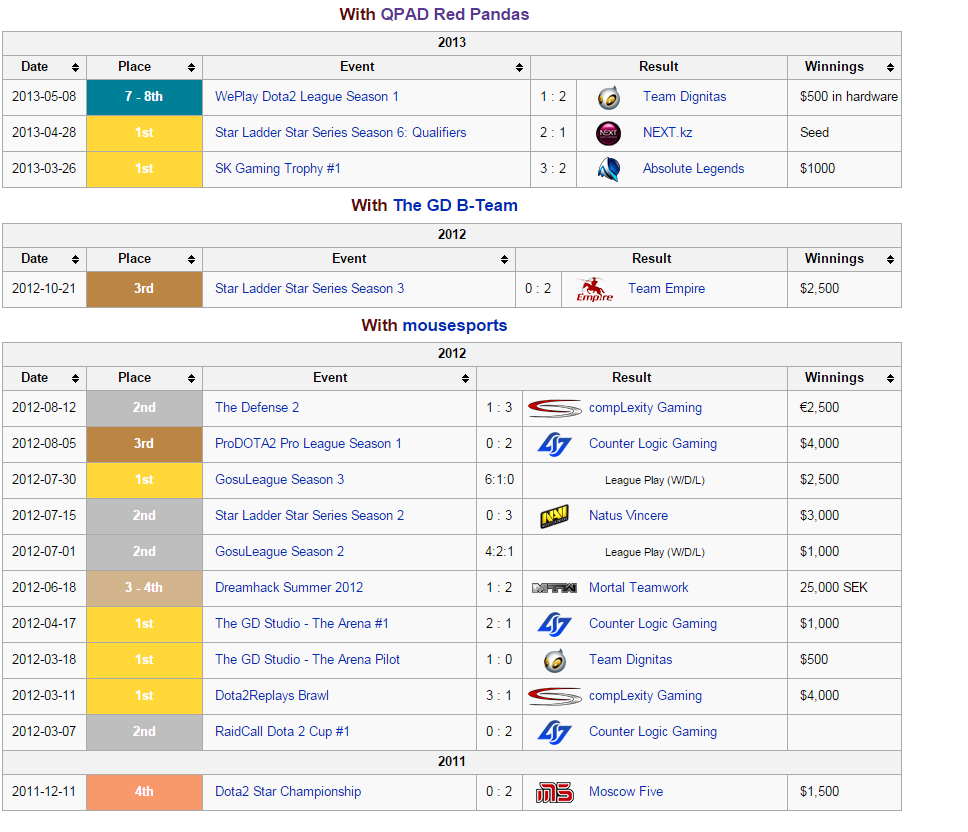
Task: Sort QPAD Red Pandas table by Place
Action: (x=191, y=67)
